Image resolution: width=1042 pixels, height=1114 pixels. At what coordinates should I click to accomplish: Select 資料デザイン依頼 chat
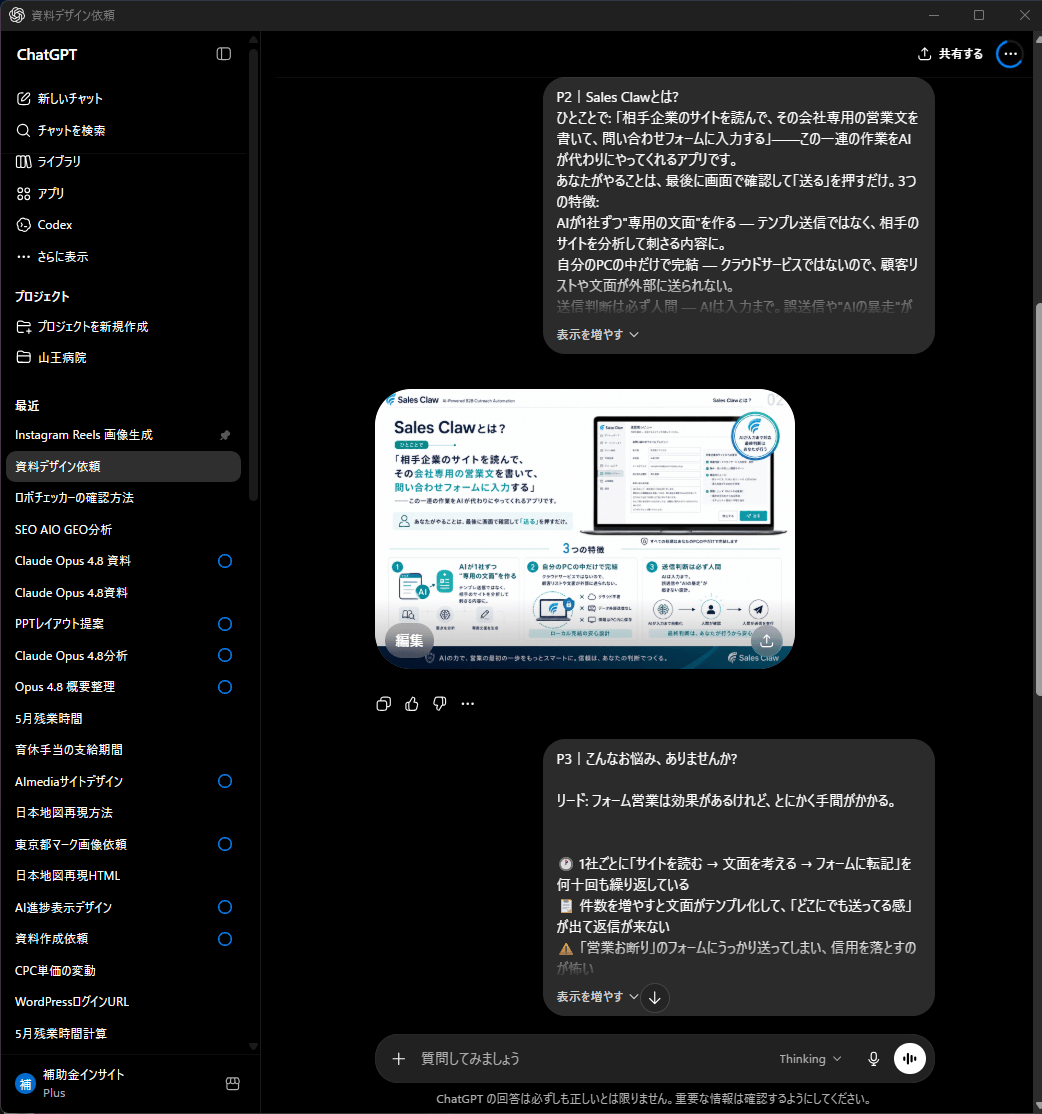click(x=124, y=467)
